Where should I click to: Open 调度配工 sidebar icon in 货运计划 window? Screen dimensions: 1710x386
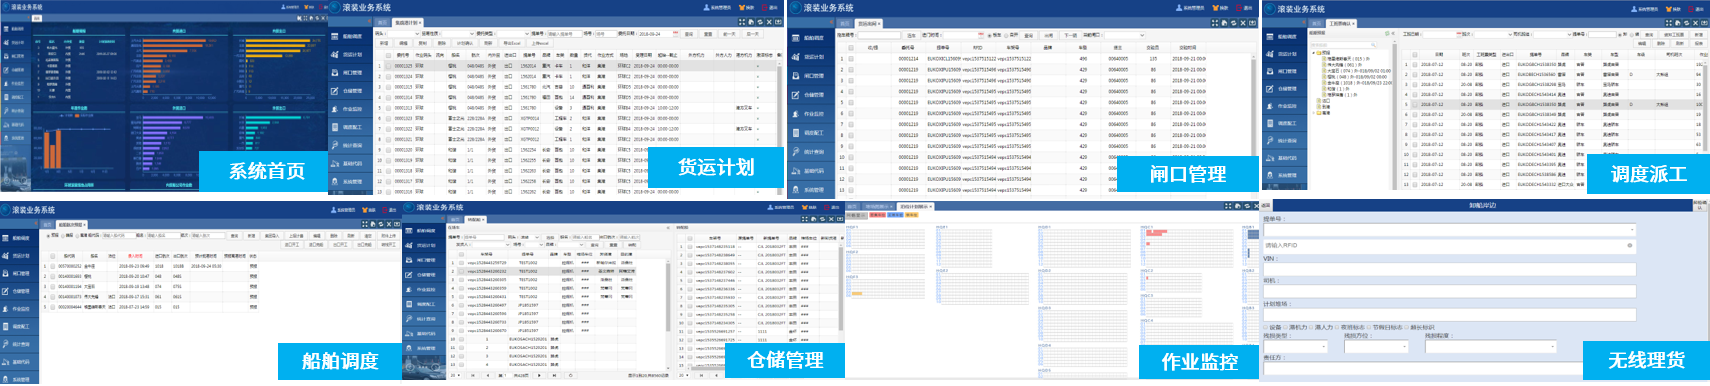(x=336, y=127)
